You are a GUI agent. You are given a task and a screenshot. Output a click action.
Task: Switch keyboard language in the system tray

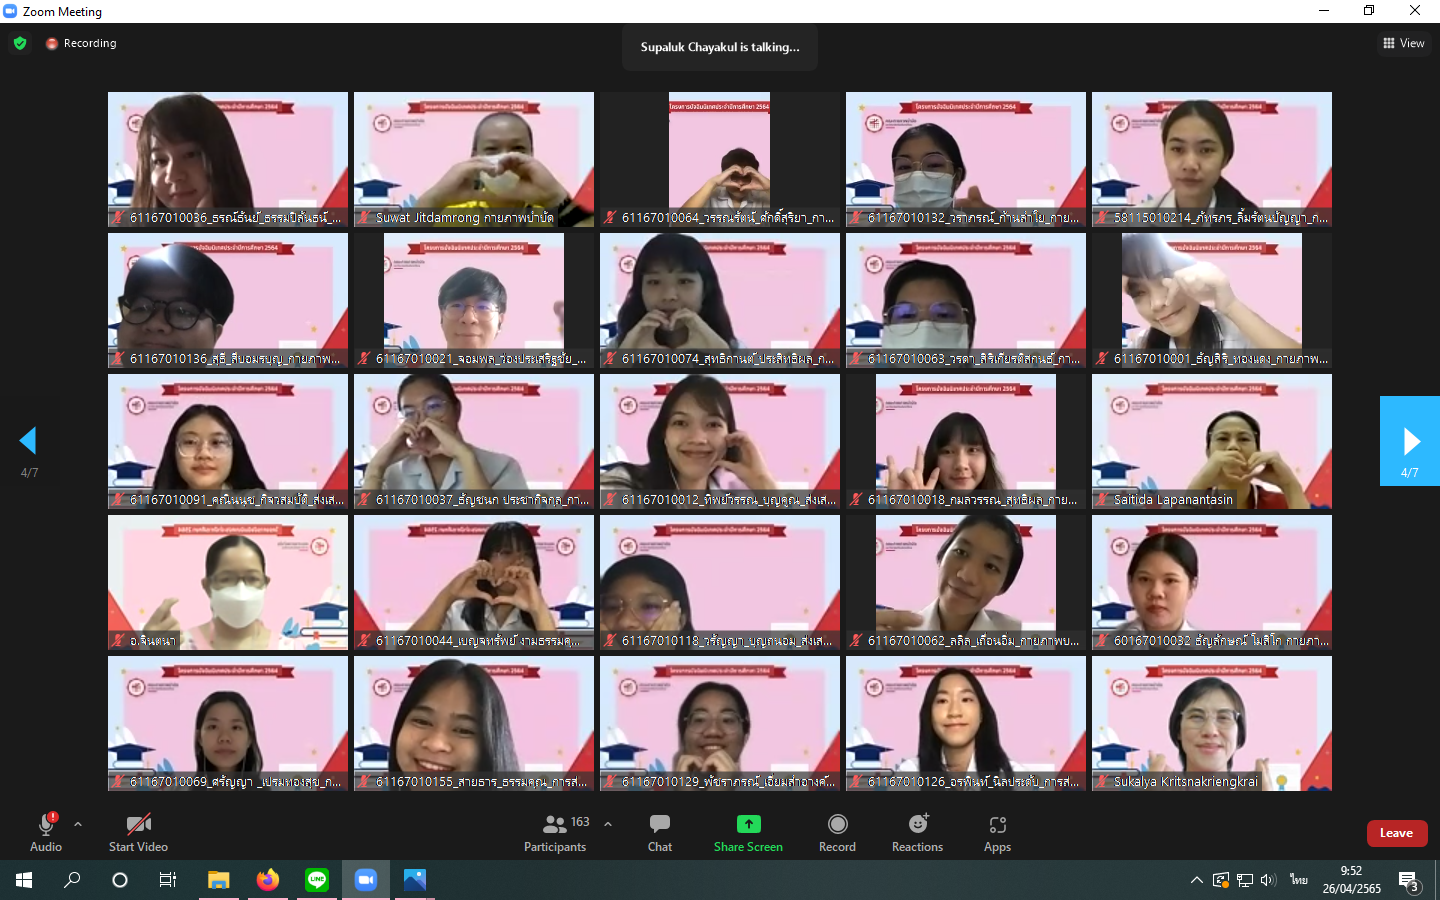click(x=1298, y=880)
